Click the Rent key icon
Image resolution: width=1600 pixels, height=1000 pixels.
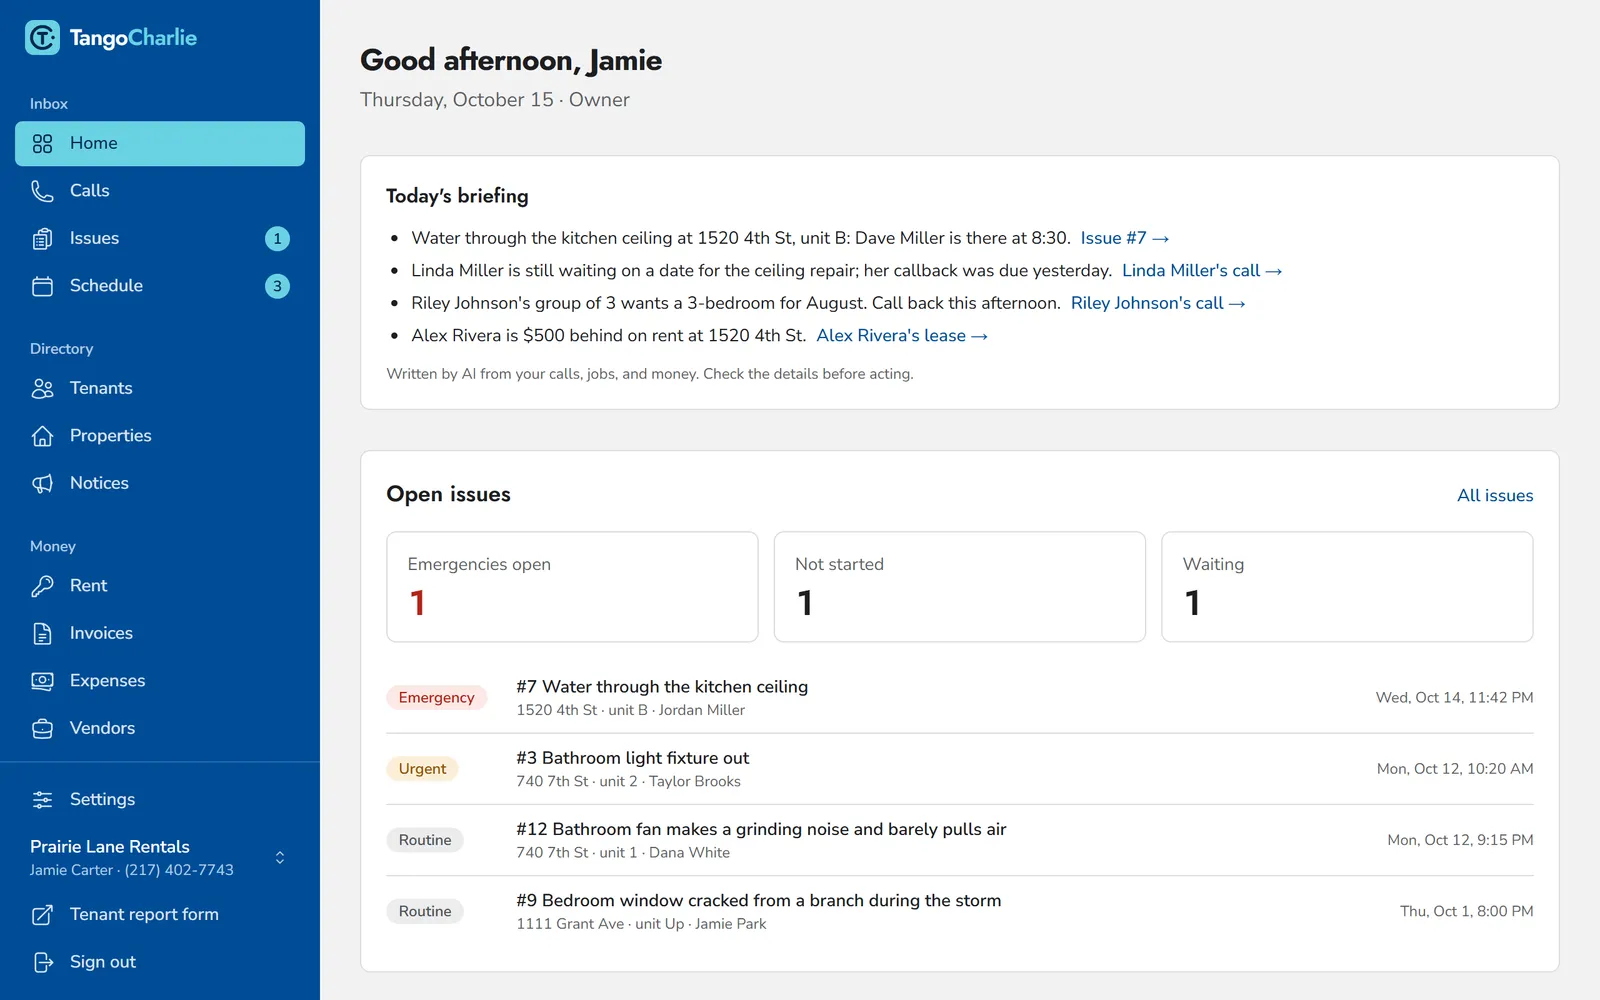[x=42, y=586]
